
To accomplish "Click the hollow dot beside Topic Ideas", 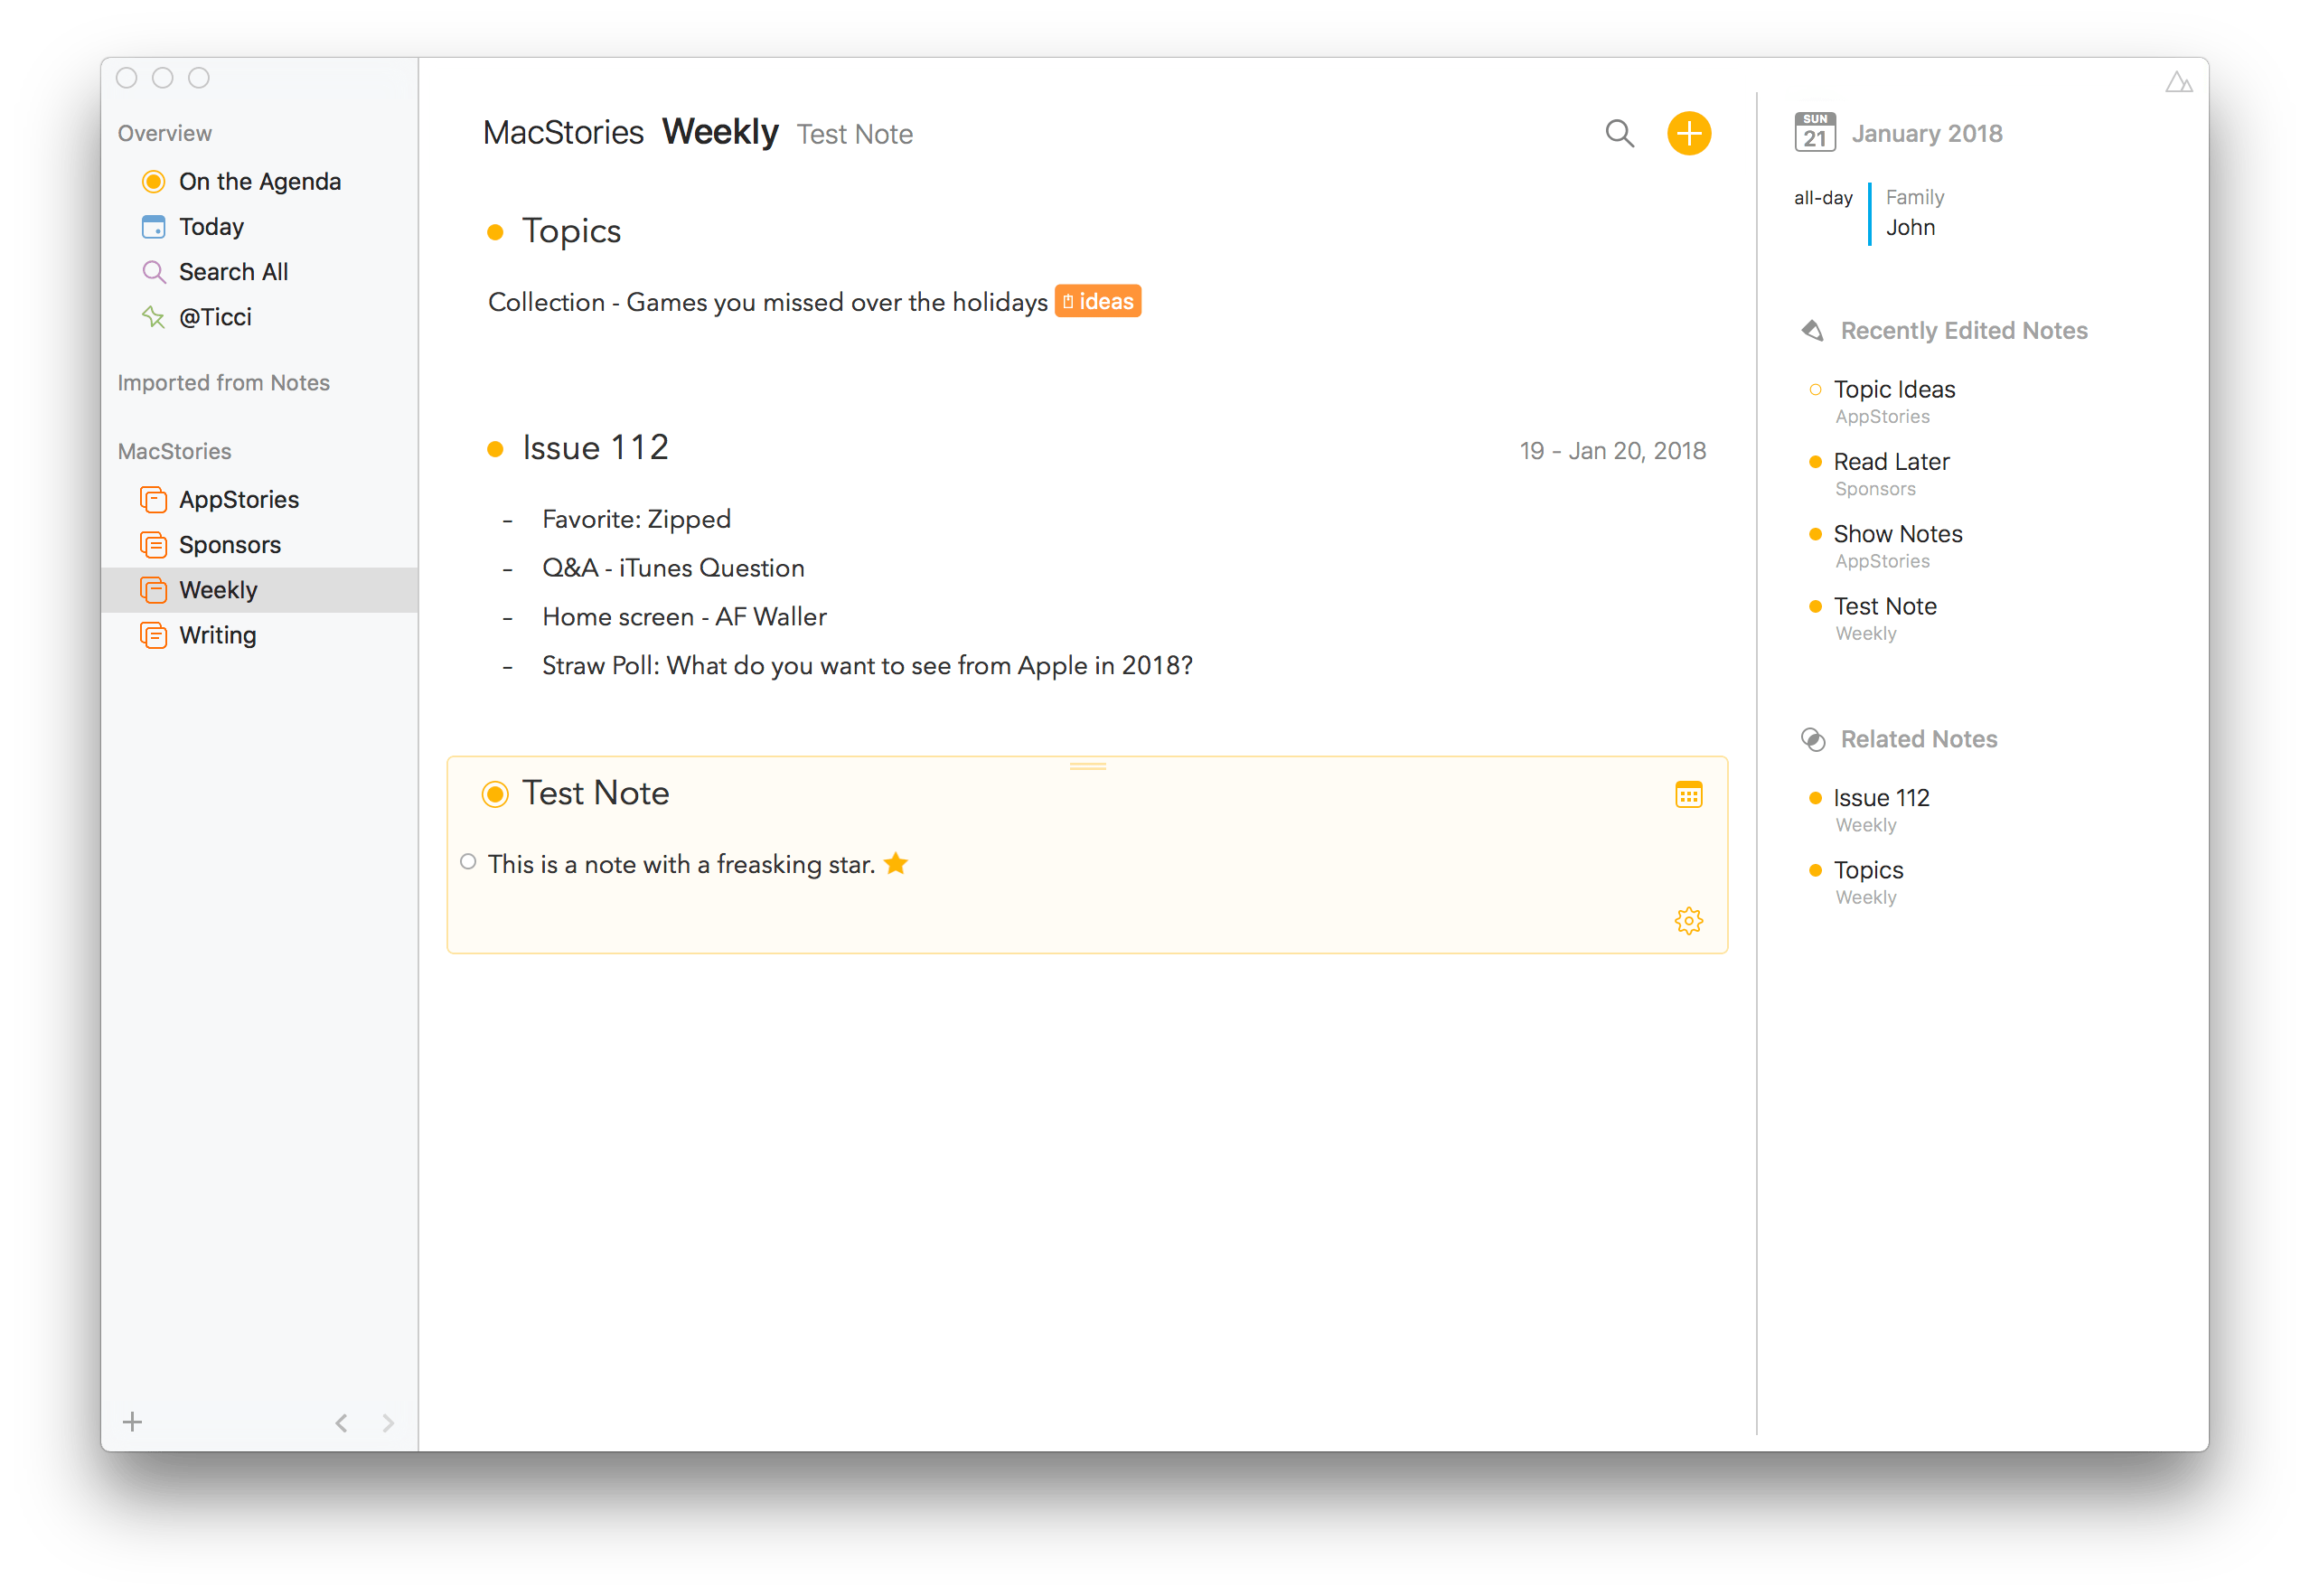I will (x=1814, y=390).
